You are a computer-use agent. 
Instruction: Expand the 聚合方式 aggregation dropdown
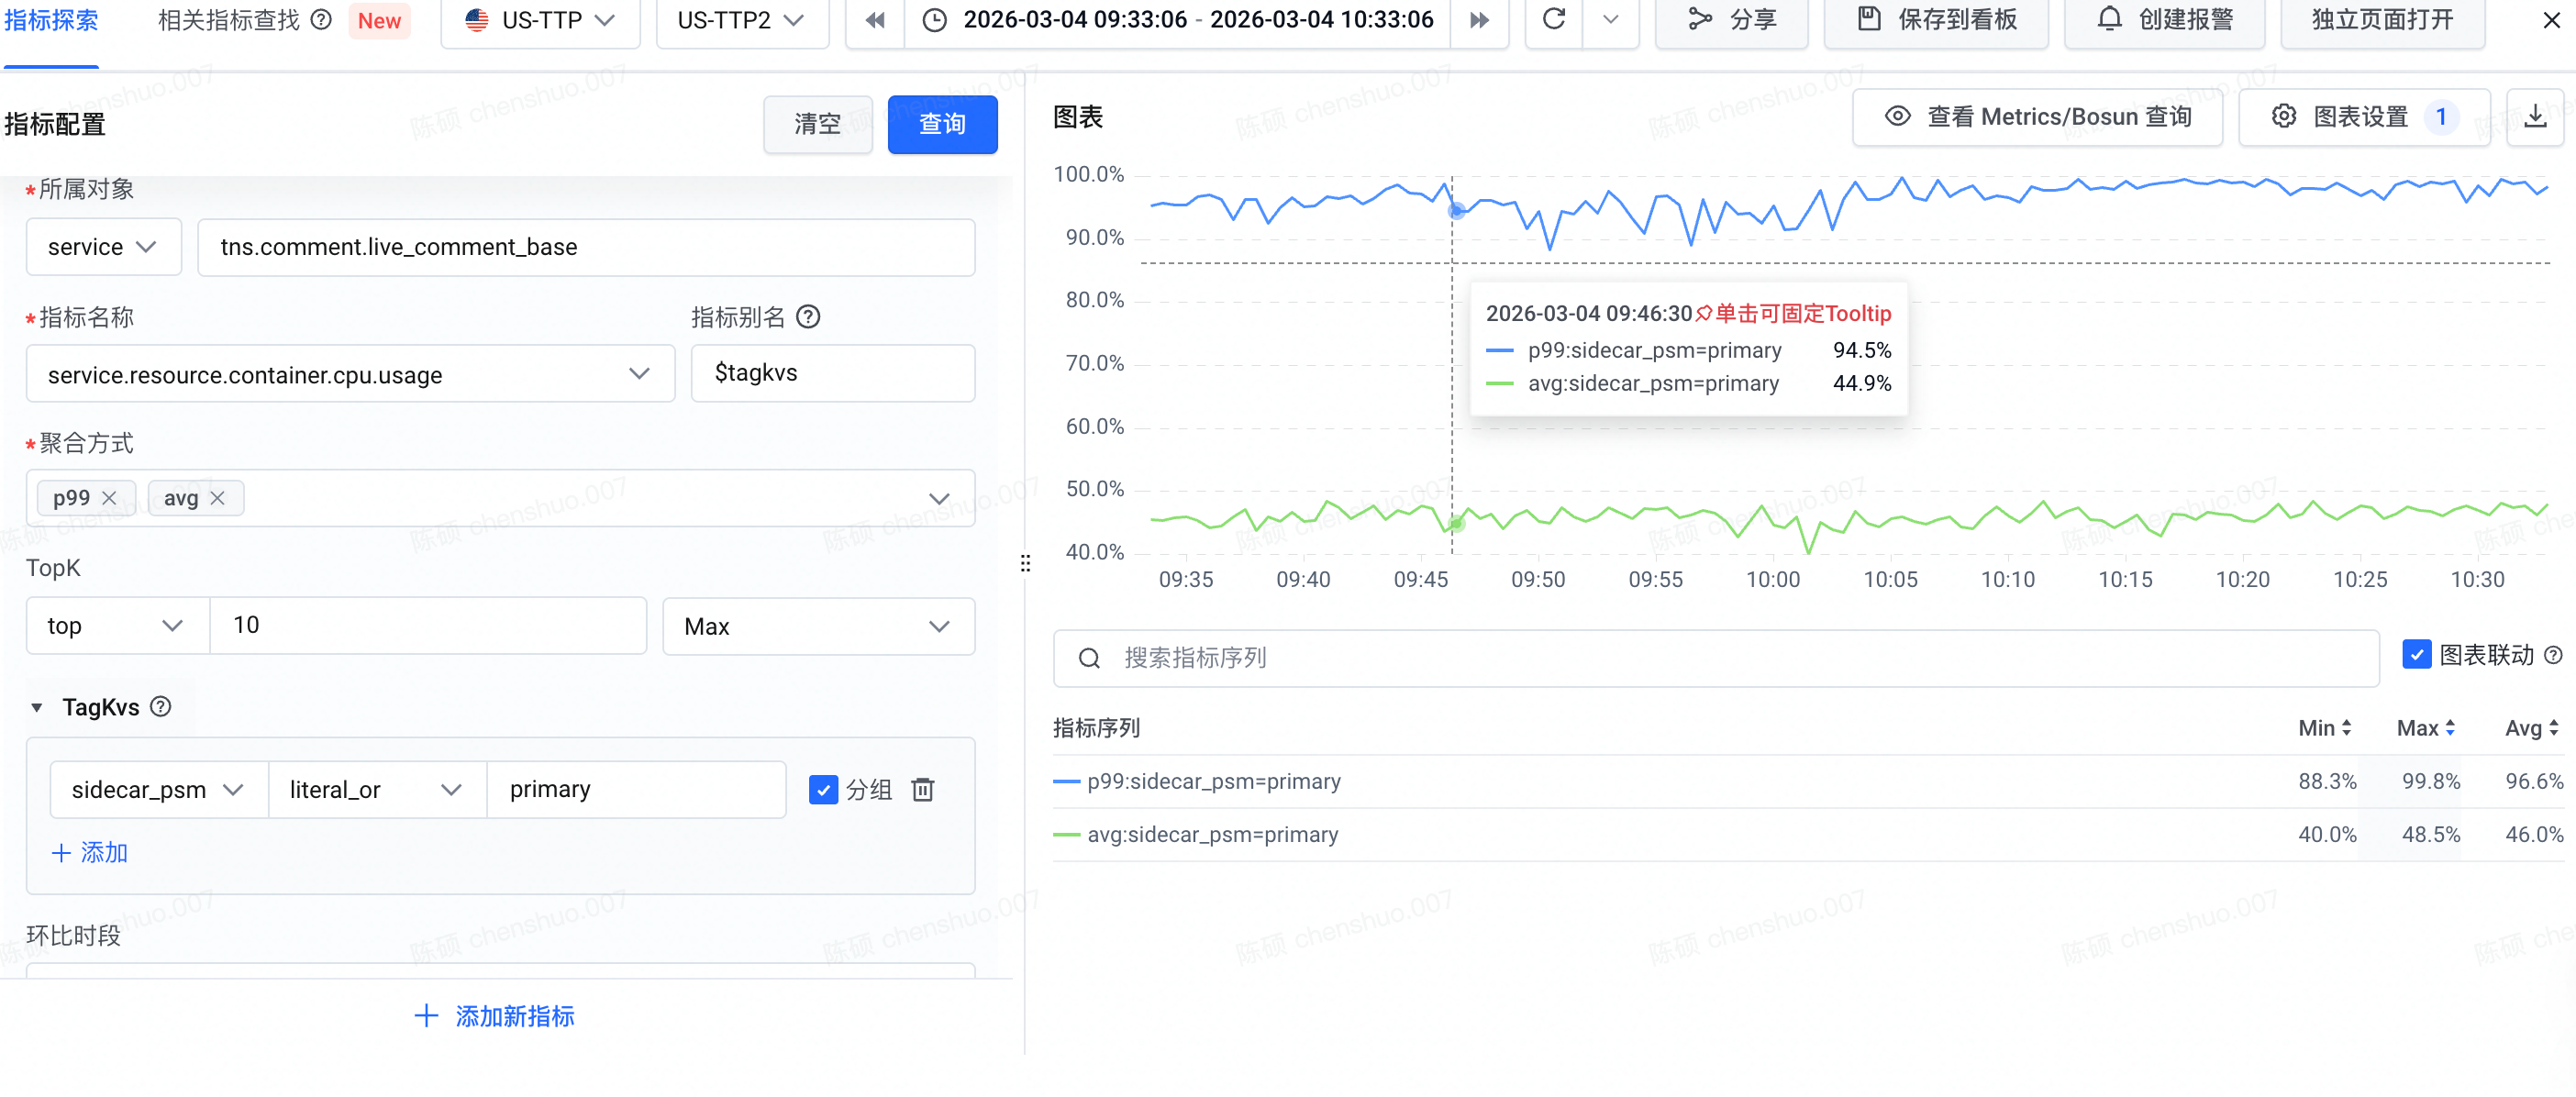point(938,497)
